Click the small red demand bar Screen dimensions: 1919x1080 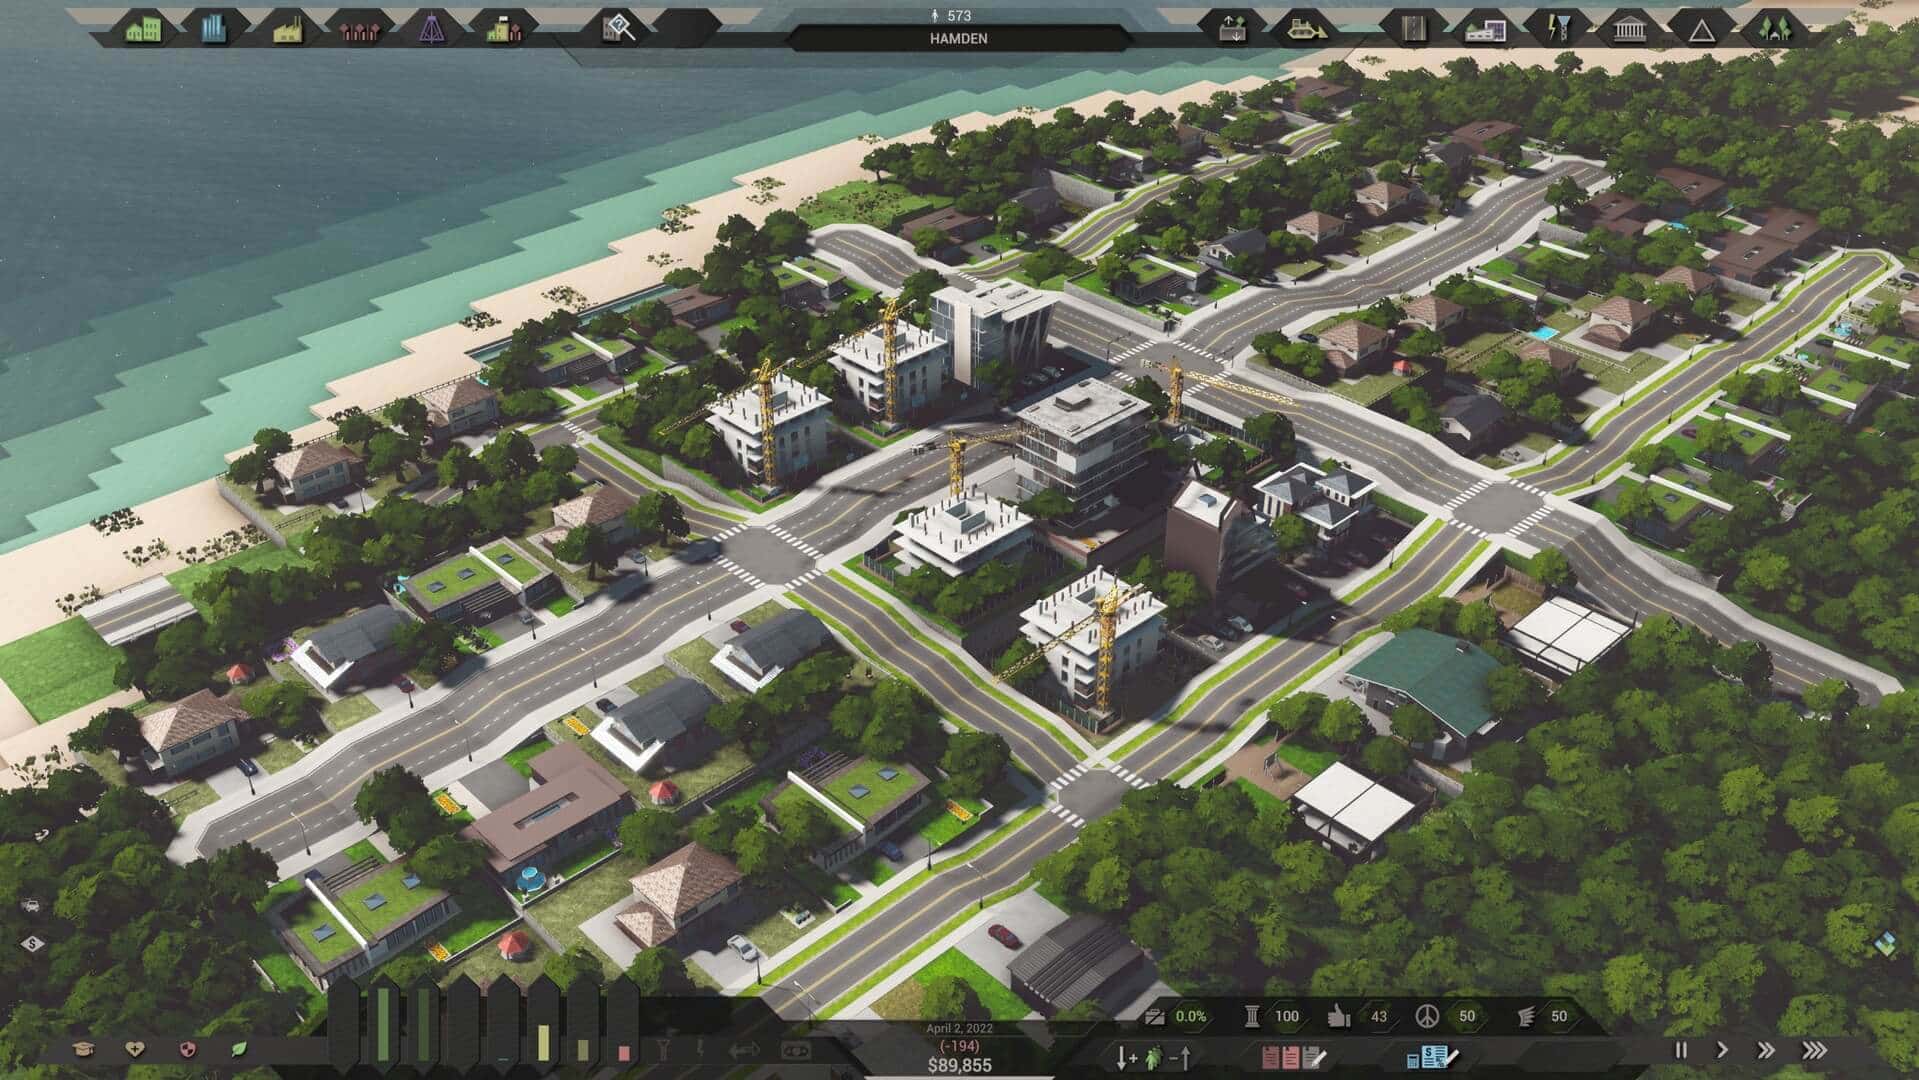pos(624,1053)
